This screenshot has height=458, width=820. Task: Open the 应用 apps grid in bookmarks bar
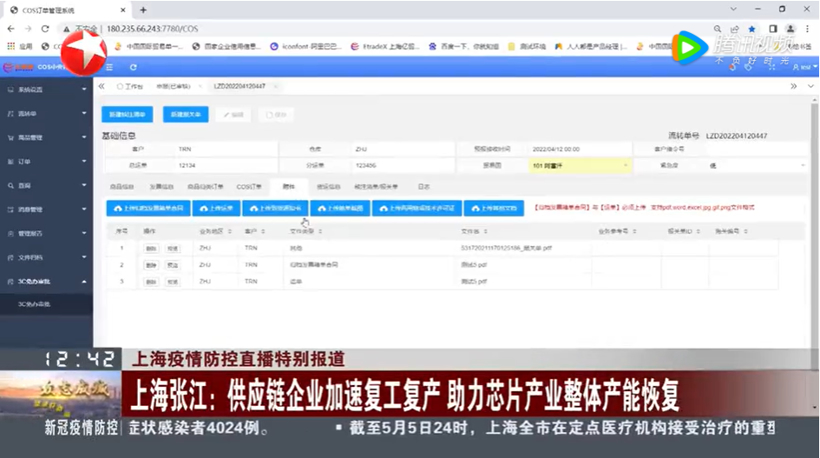[x=20, y=46]
